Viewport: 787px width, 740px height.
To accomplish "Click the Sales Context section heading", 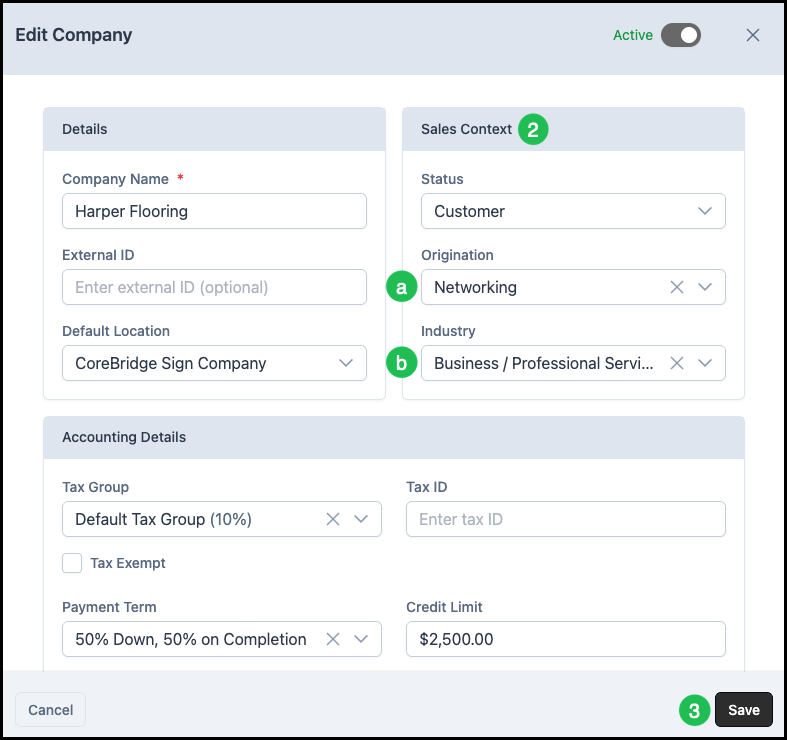I will [466, 129].
